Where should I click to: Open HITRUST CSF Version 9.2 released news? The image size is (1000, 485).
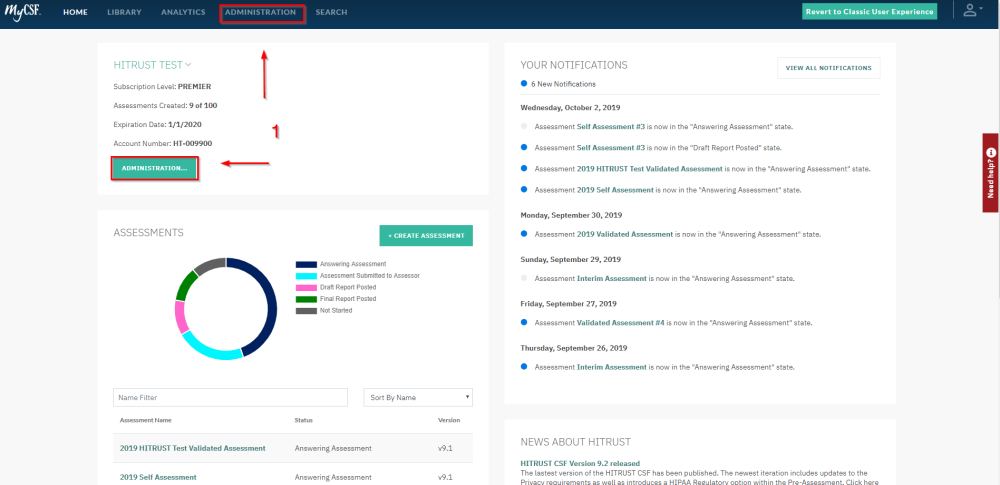point(580,463)
